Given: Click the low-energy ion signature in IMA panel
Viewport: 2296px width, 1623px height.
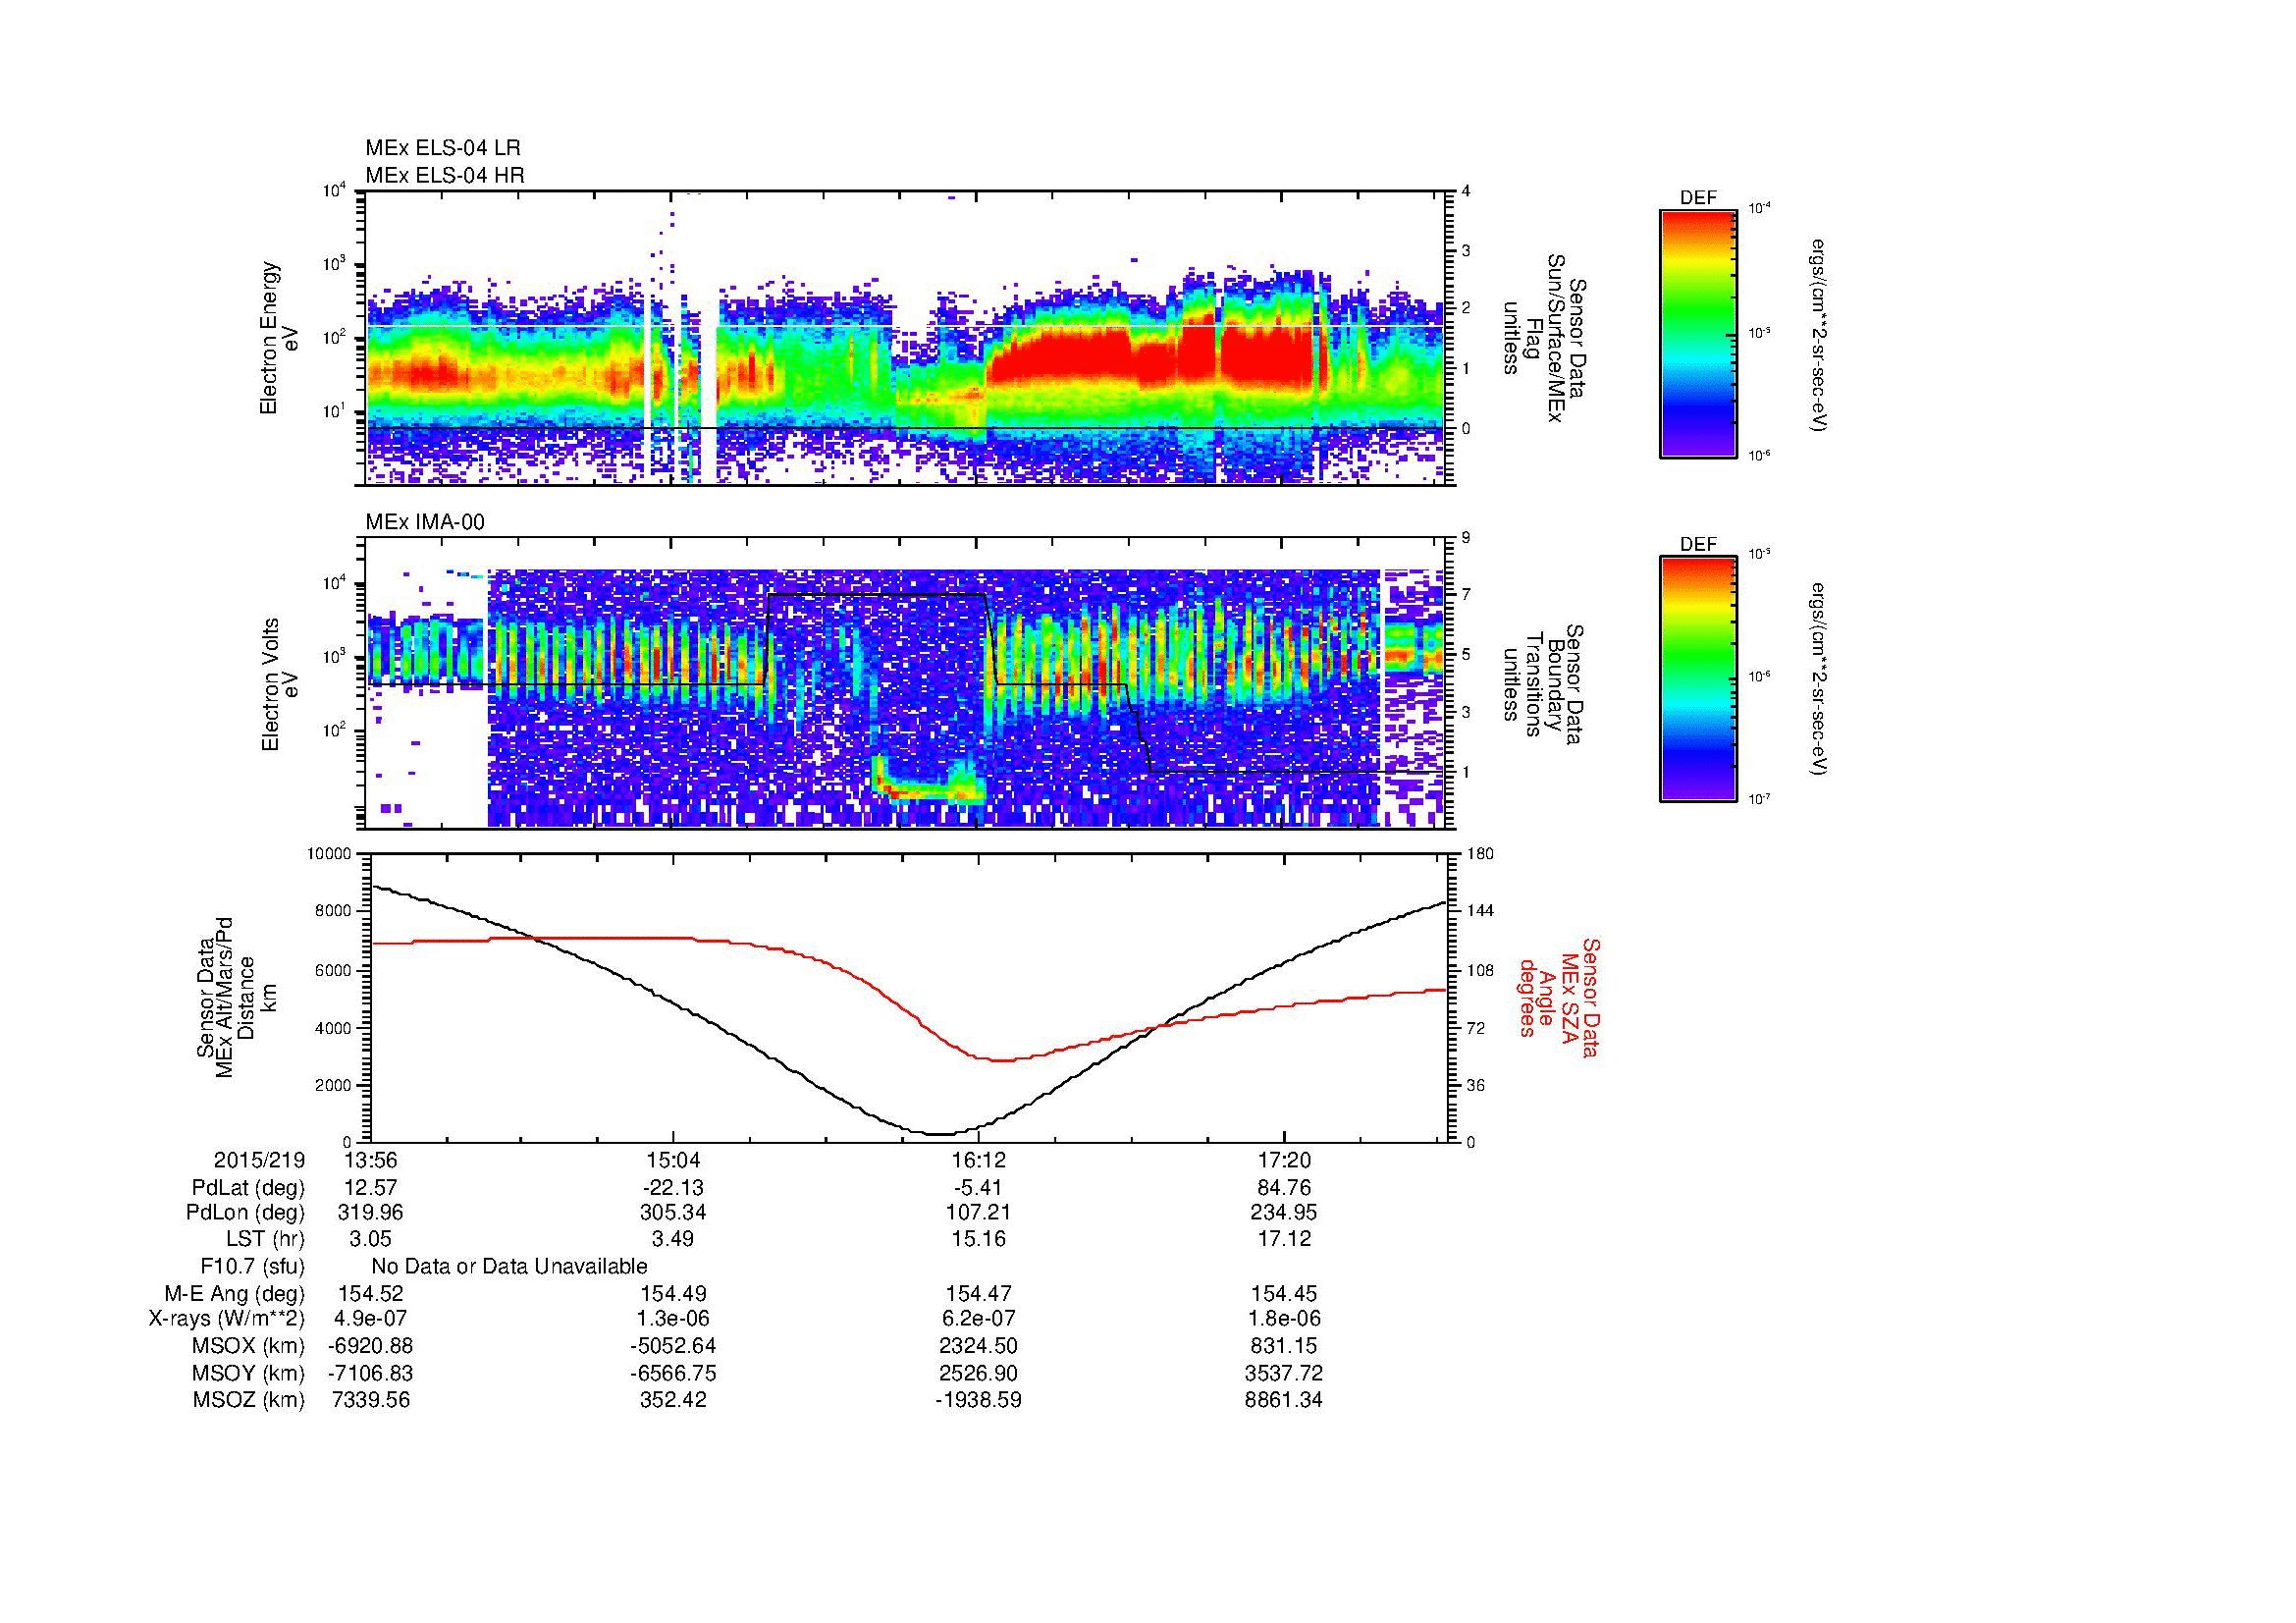Looking at the screenshot, I should [x=928, y=780].
